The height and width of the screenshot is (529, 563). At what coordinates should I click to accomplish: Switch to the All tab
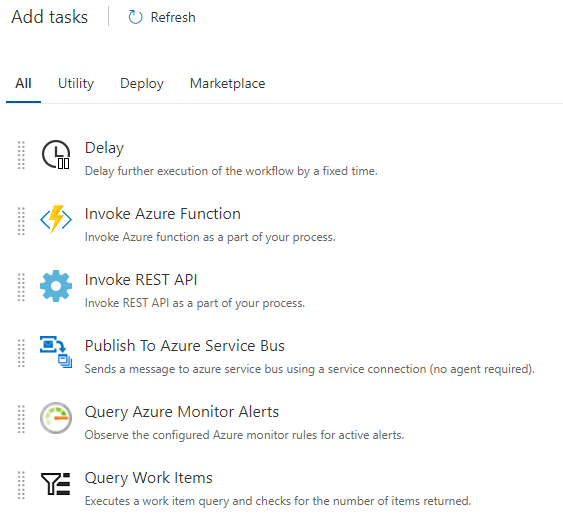(x=23, y=84)
